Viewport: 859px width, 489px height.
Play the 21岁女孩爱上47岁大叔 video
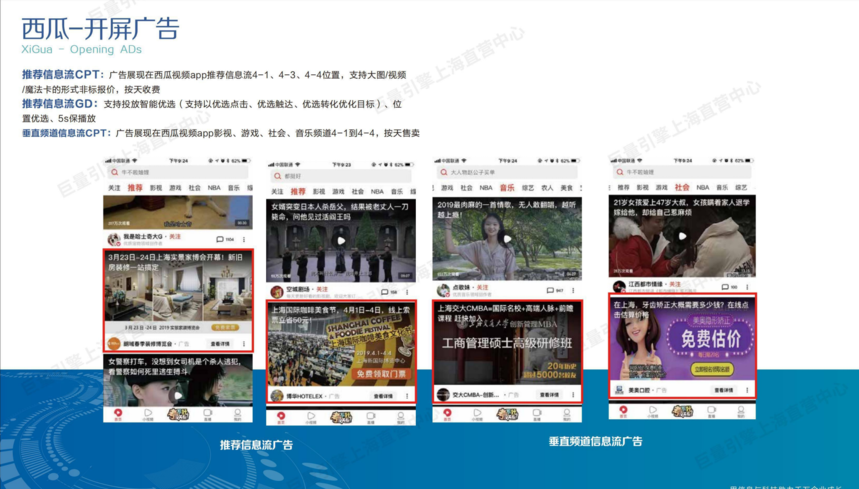point(682,236)
